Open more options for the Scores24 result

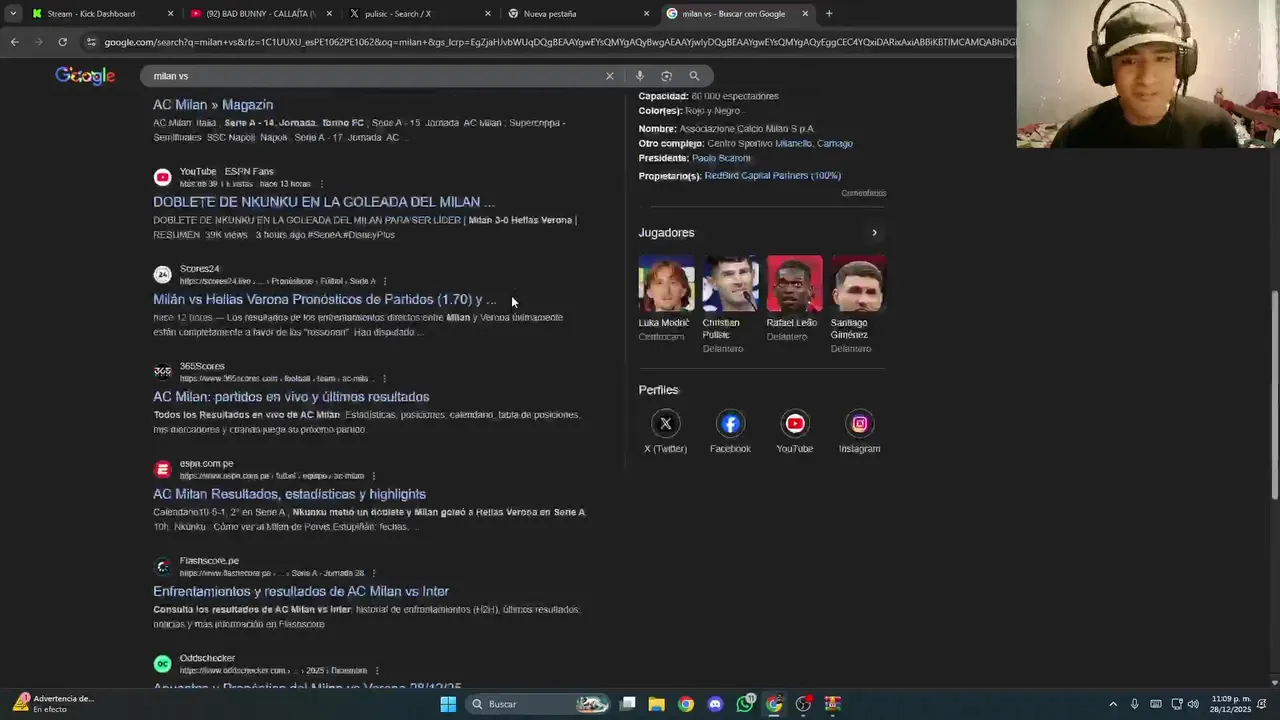coord(385,282)
